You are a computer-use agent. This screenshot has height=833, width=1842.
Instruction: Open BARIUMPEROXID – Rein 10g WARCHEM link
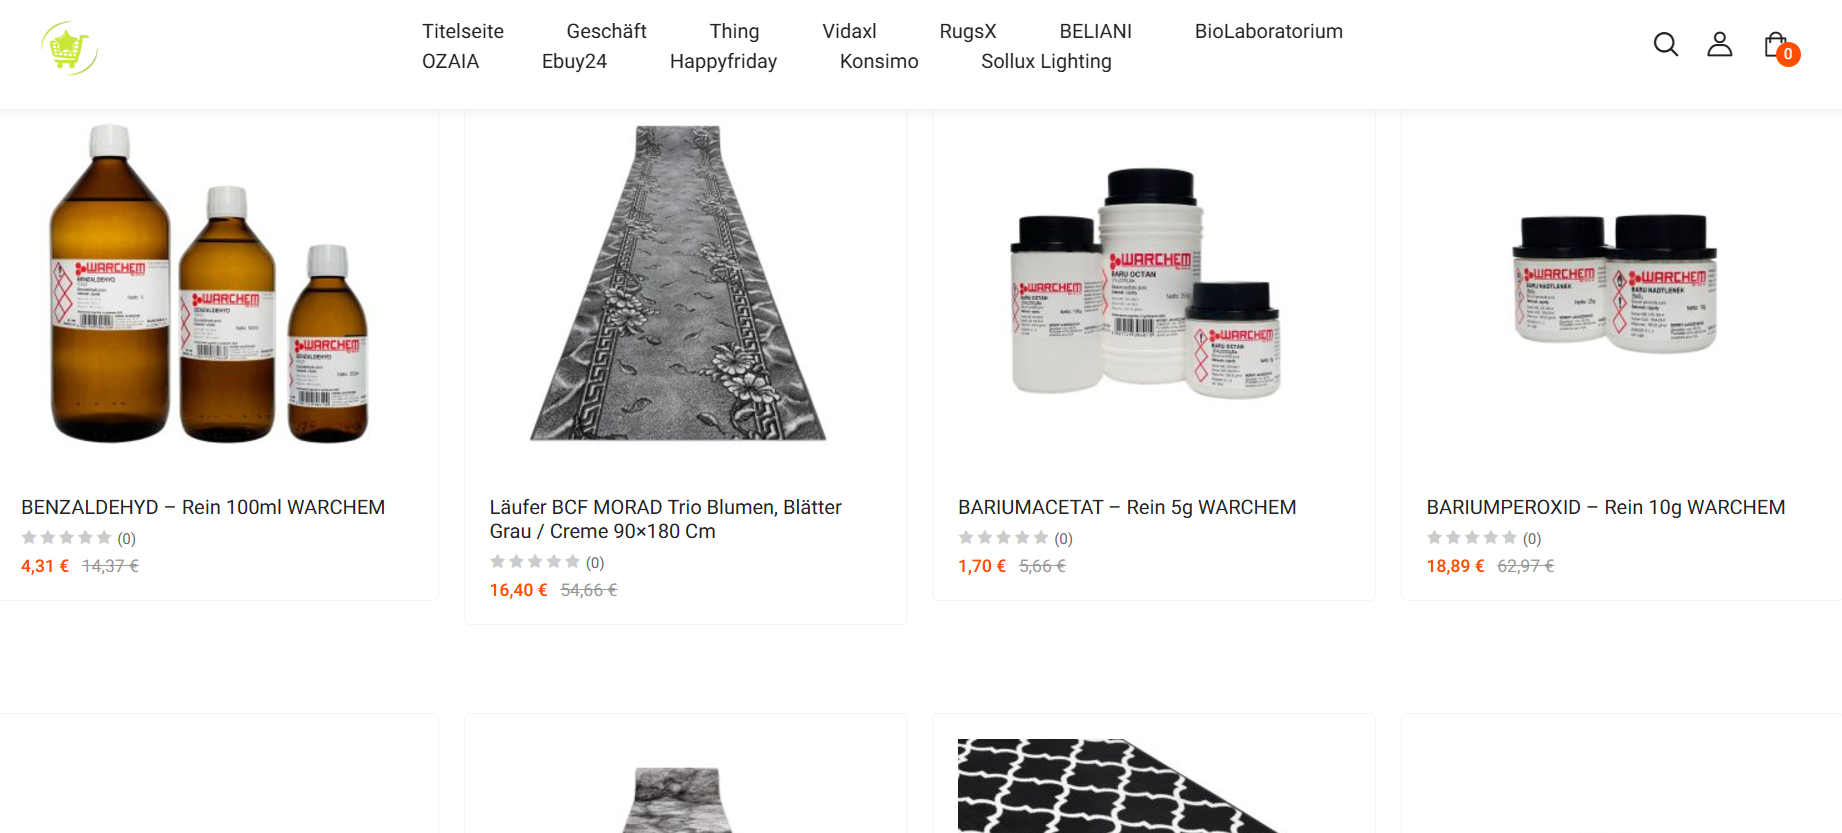point(1605,507)
